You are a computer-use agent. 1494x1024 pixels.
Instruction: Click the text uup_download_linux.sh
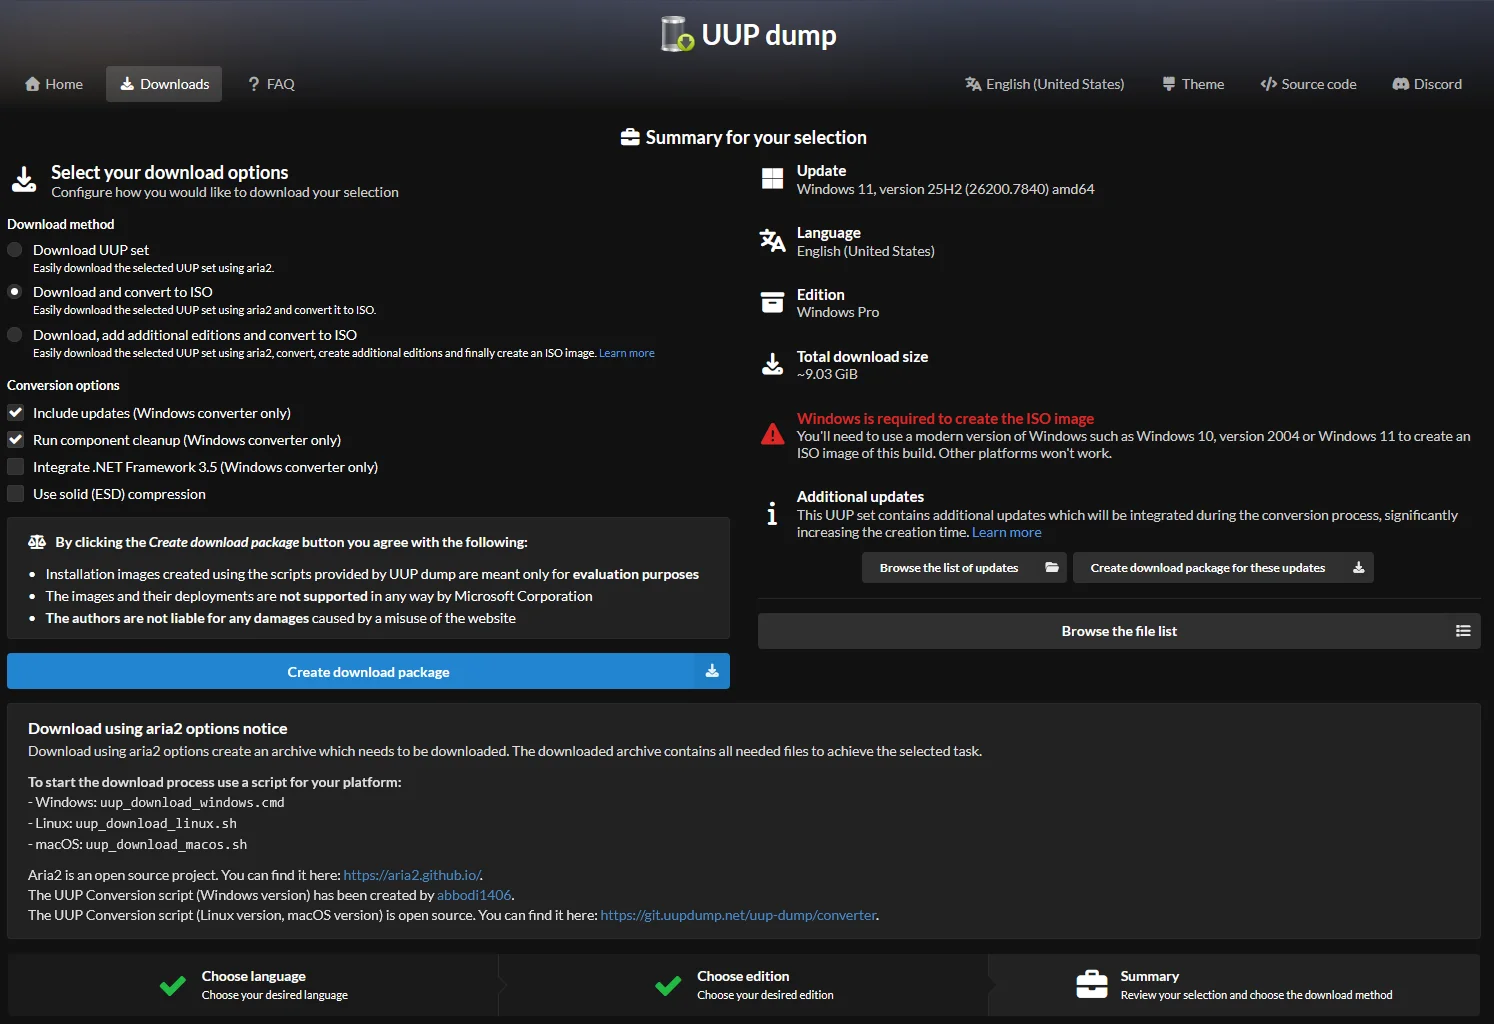(x=156, y=823)
